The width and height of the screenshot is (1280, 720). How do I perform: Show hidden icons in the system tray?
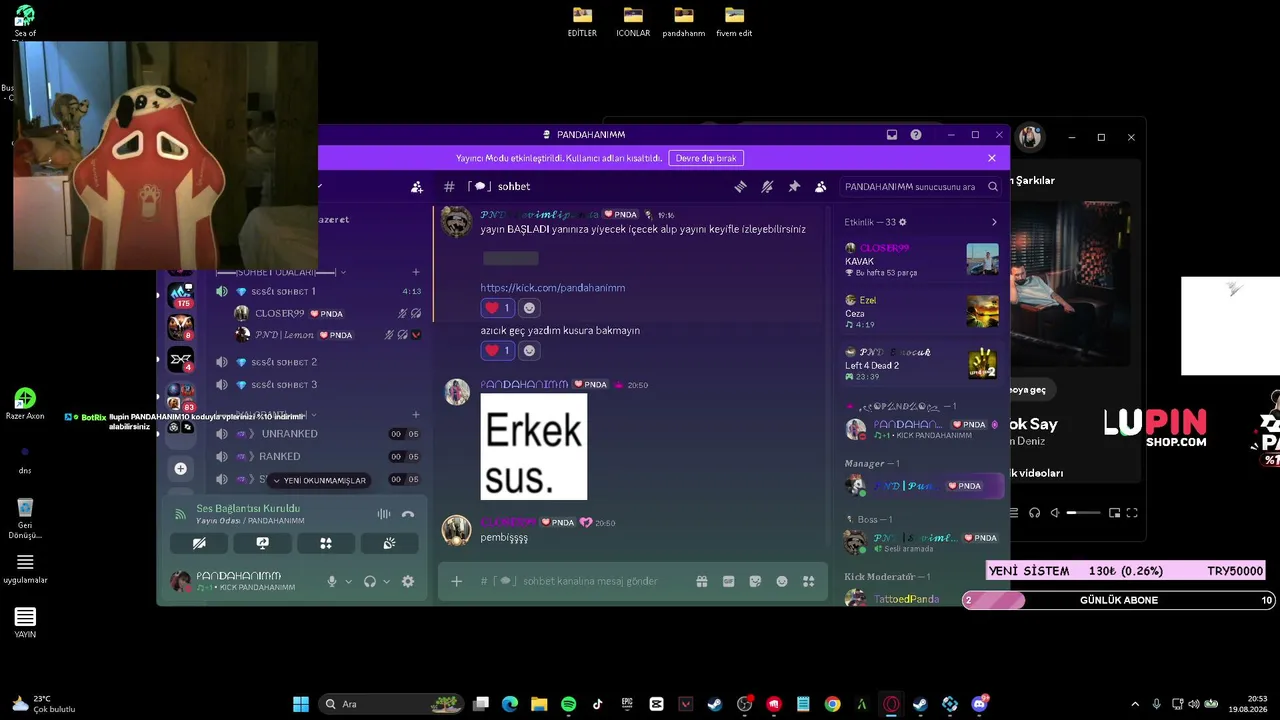1134,704
